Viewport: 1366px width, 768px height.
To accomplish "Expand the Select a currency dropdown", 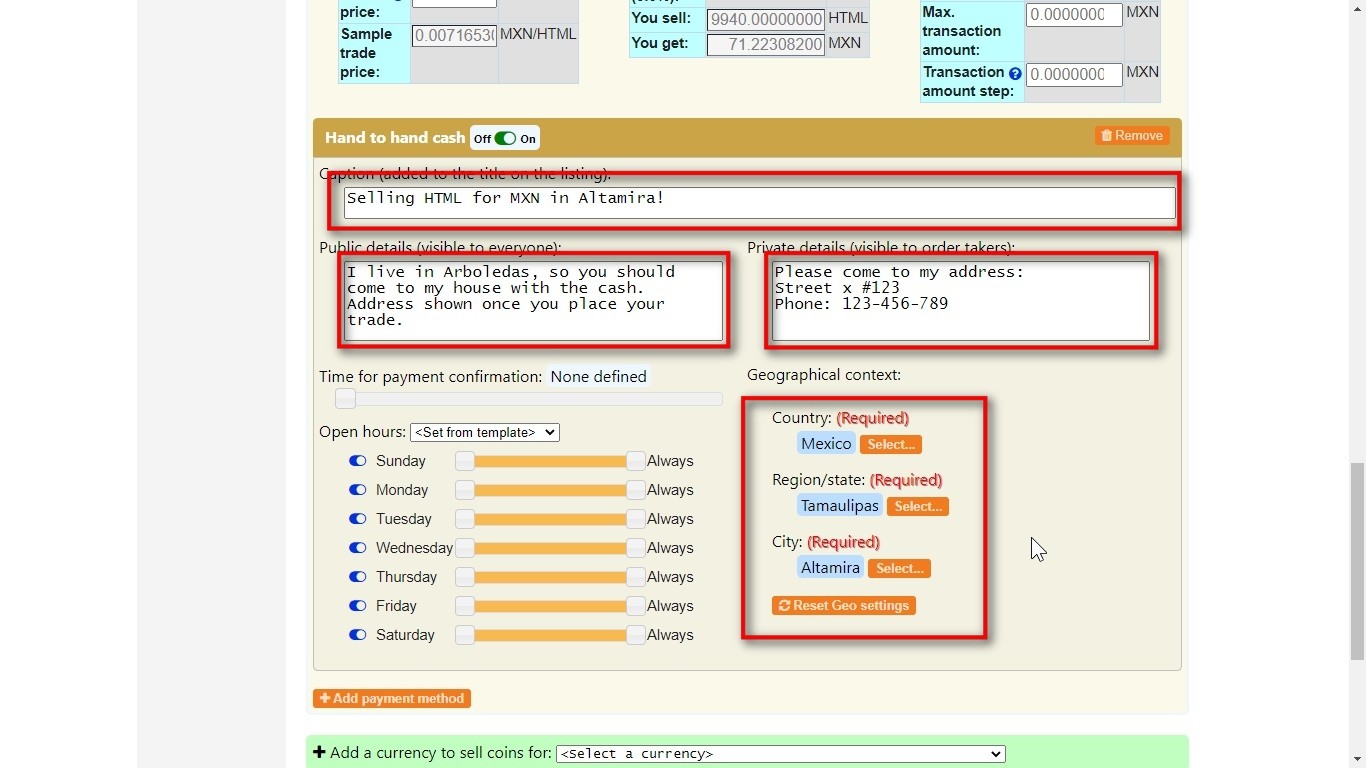I will coord(780,754).
